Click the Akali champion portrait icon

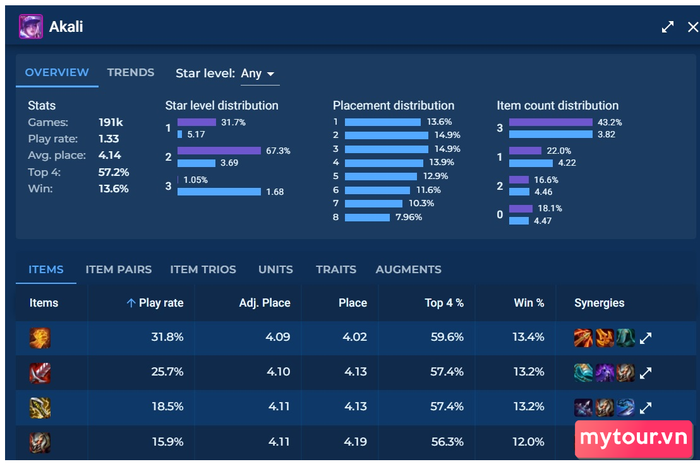(31, 26)
